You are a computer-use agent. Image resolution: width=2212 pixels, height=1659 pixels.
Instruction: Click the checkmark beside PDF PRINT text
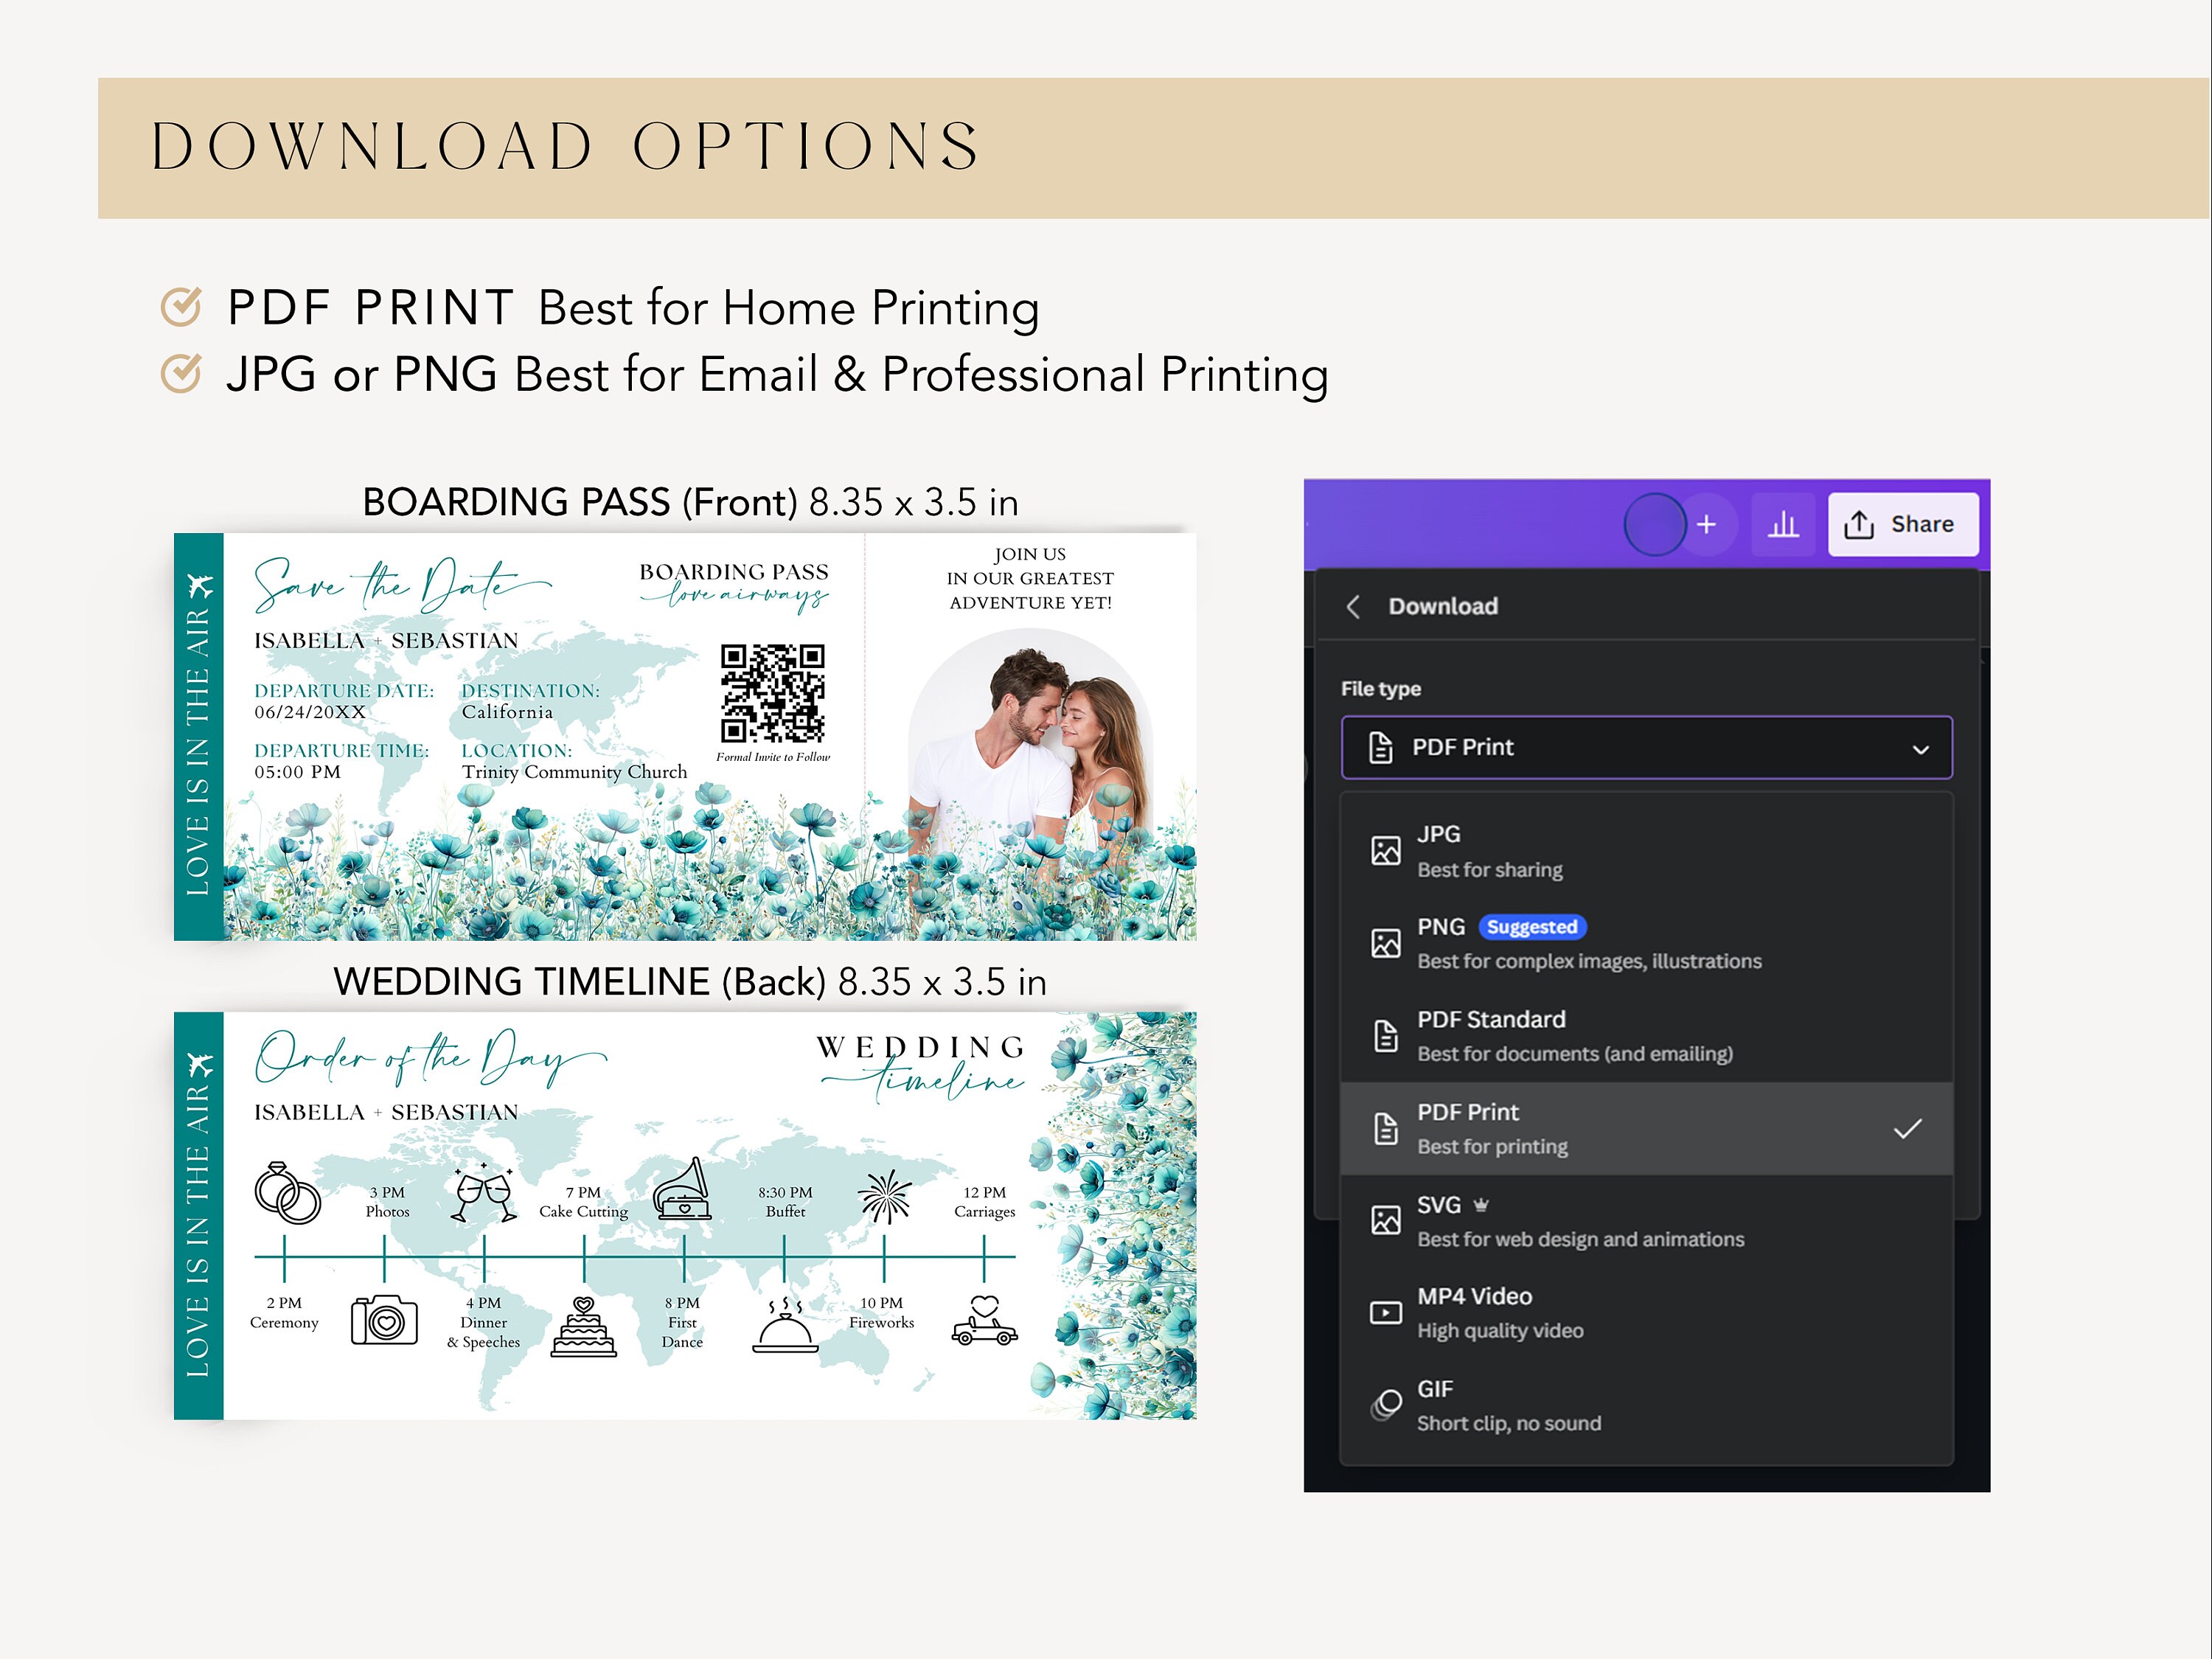[x=181, y=306]
